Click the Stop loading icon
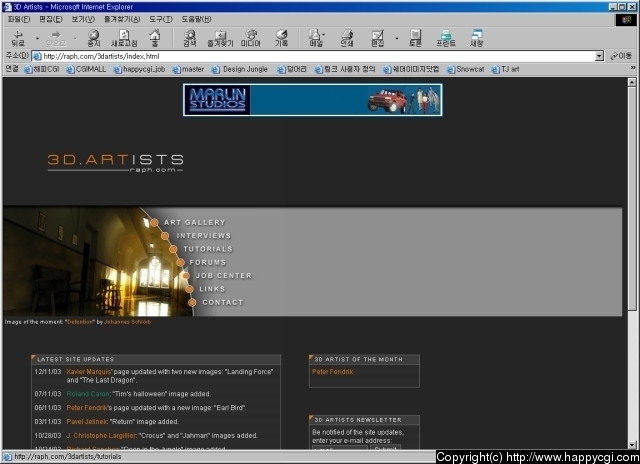640x464 pixels. point(94,38)
